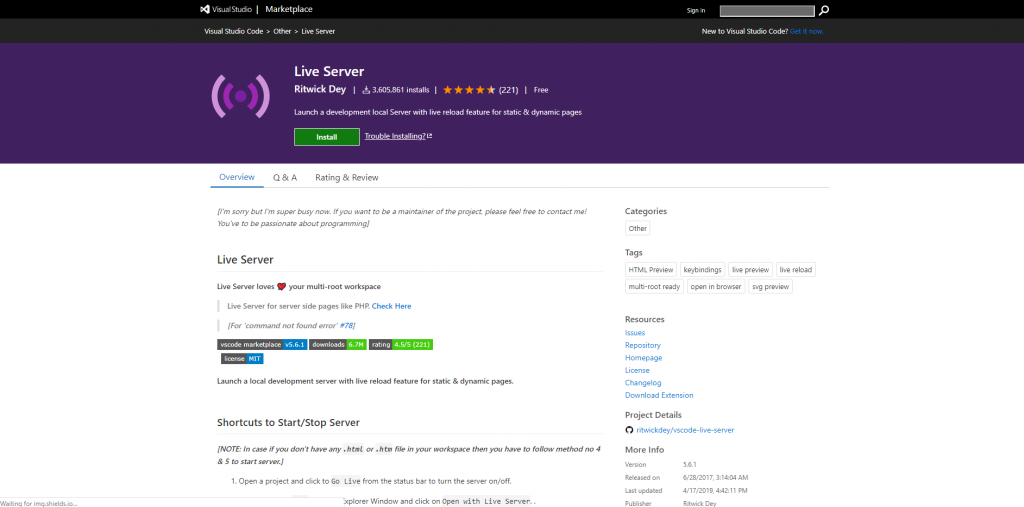
Task: Select the multi-root ready tag
Action: pyautogui.click(x=654, y=286)
